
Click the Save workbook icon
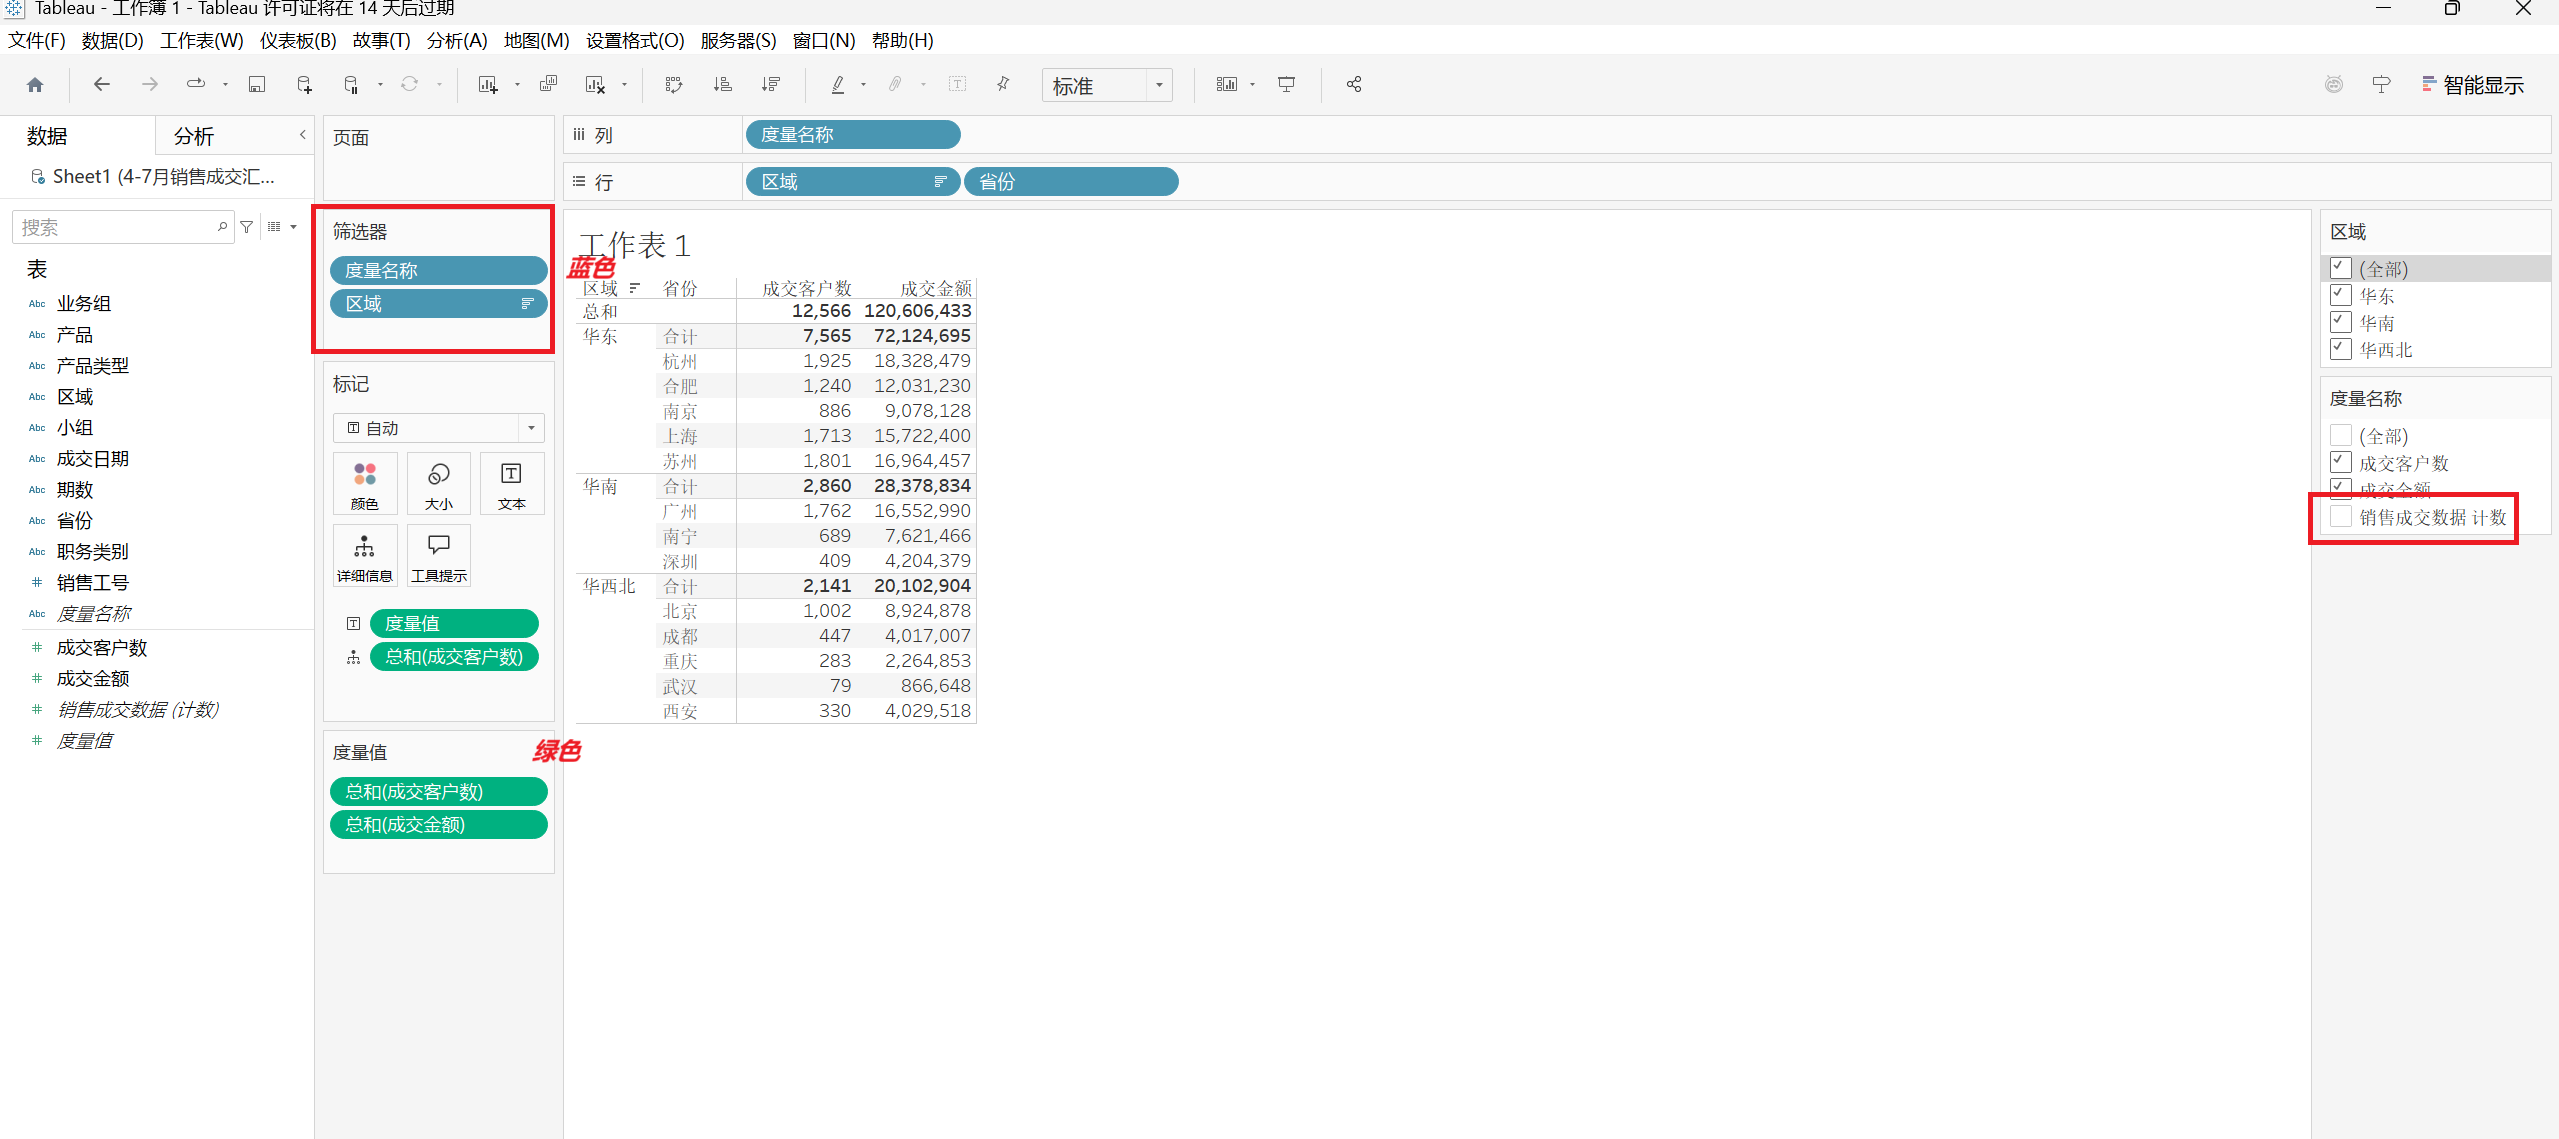pyautogui.click(x=257, y=85)
